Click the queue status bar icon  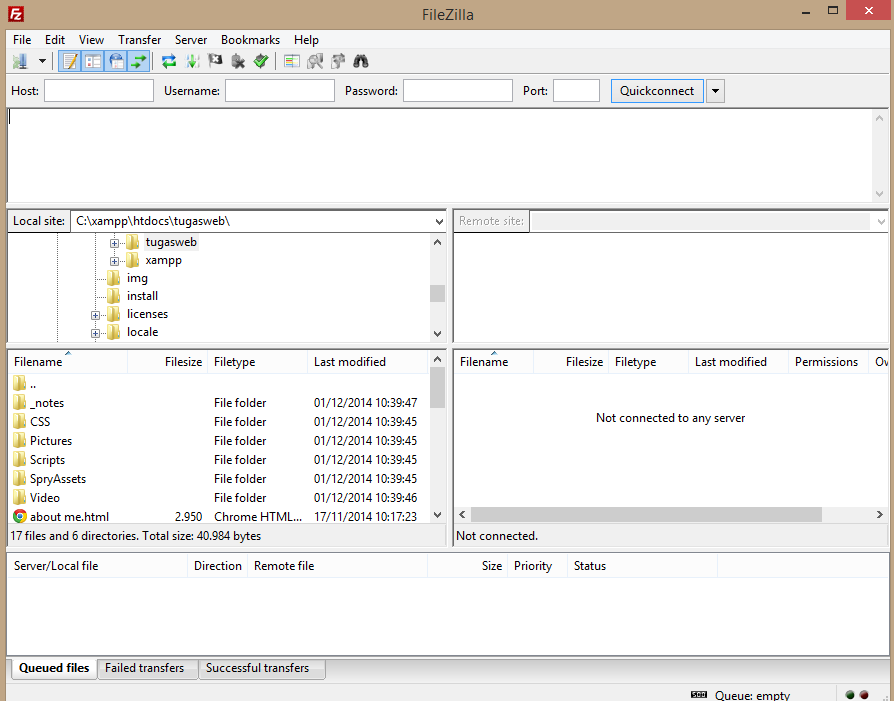[698, 695]
